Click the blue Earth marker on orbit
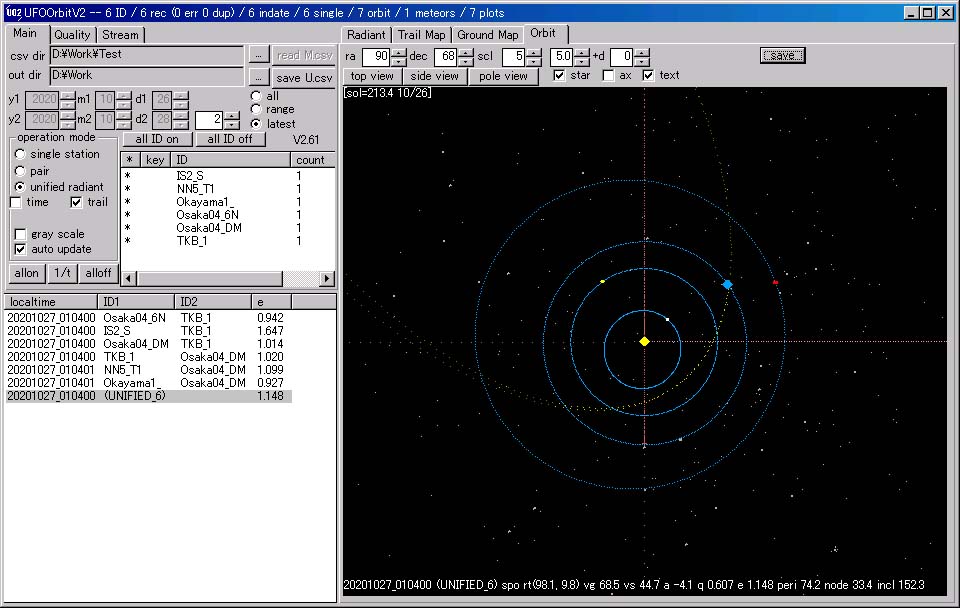 [727, 285]
